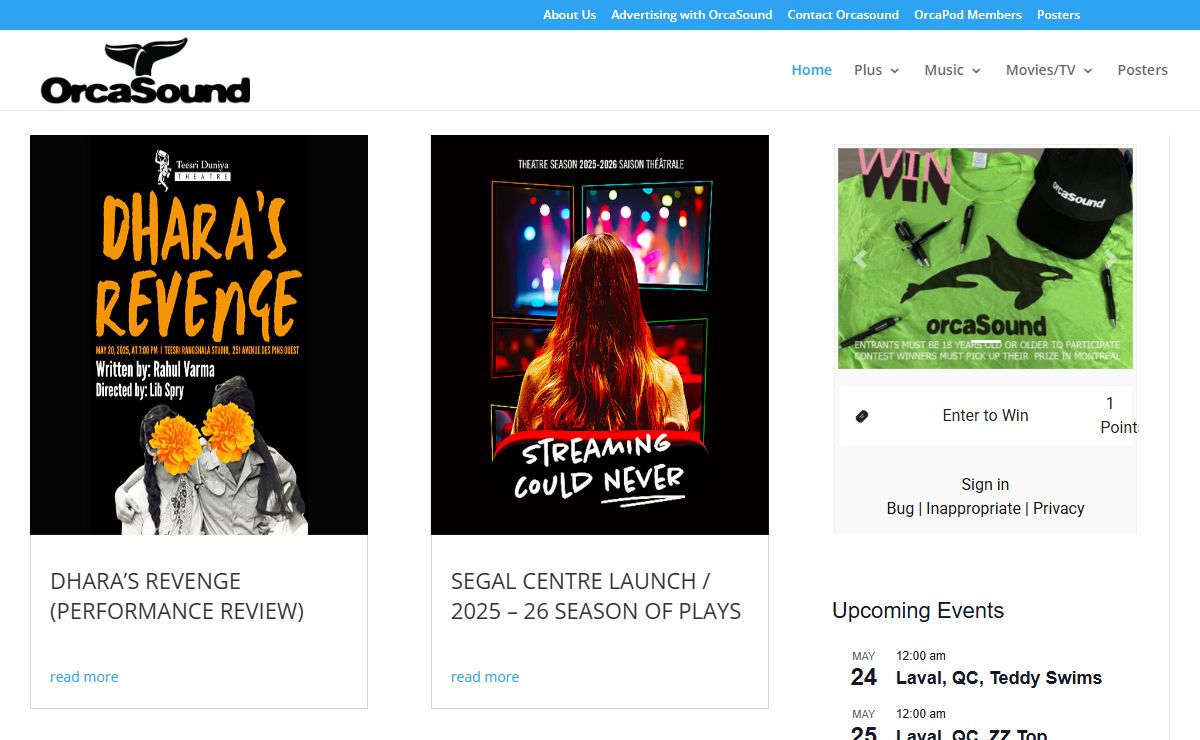Go to previous contest slide arrow

tap(860, 259)
